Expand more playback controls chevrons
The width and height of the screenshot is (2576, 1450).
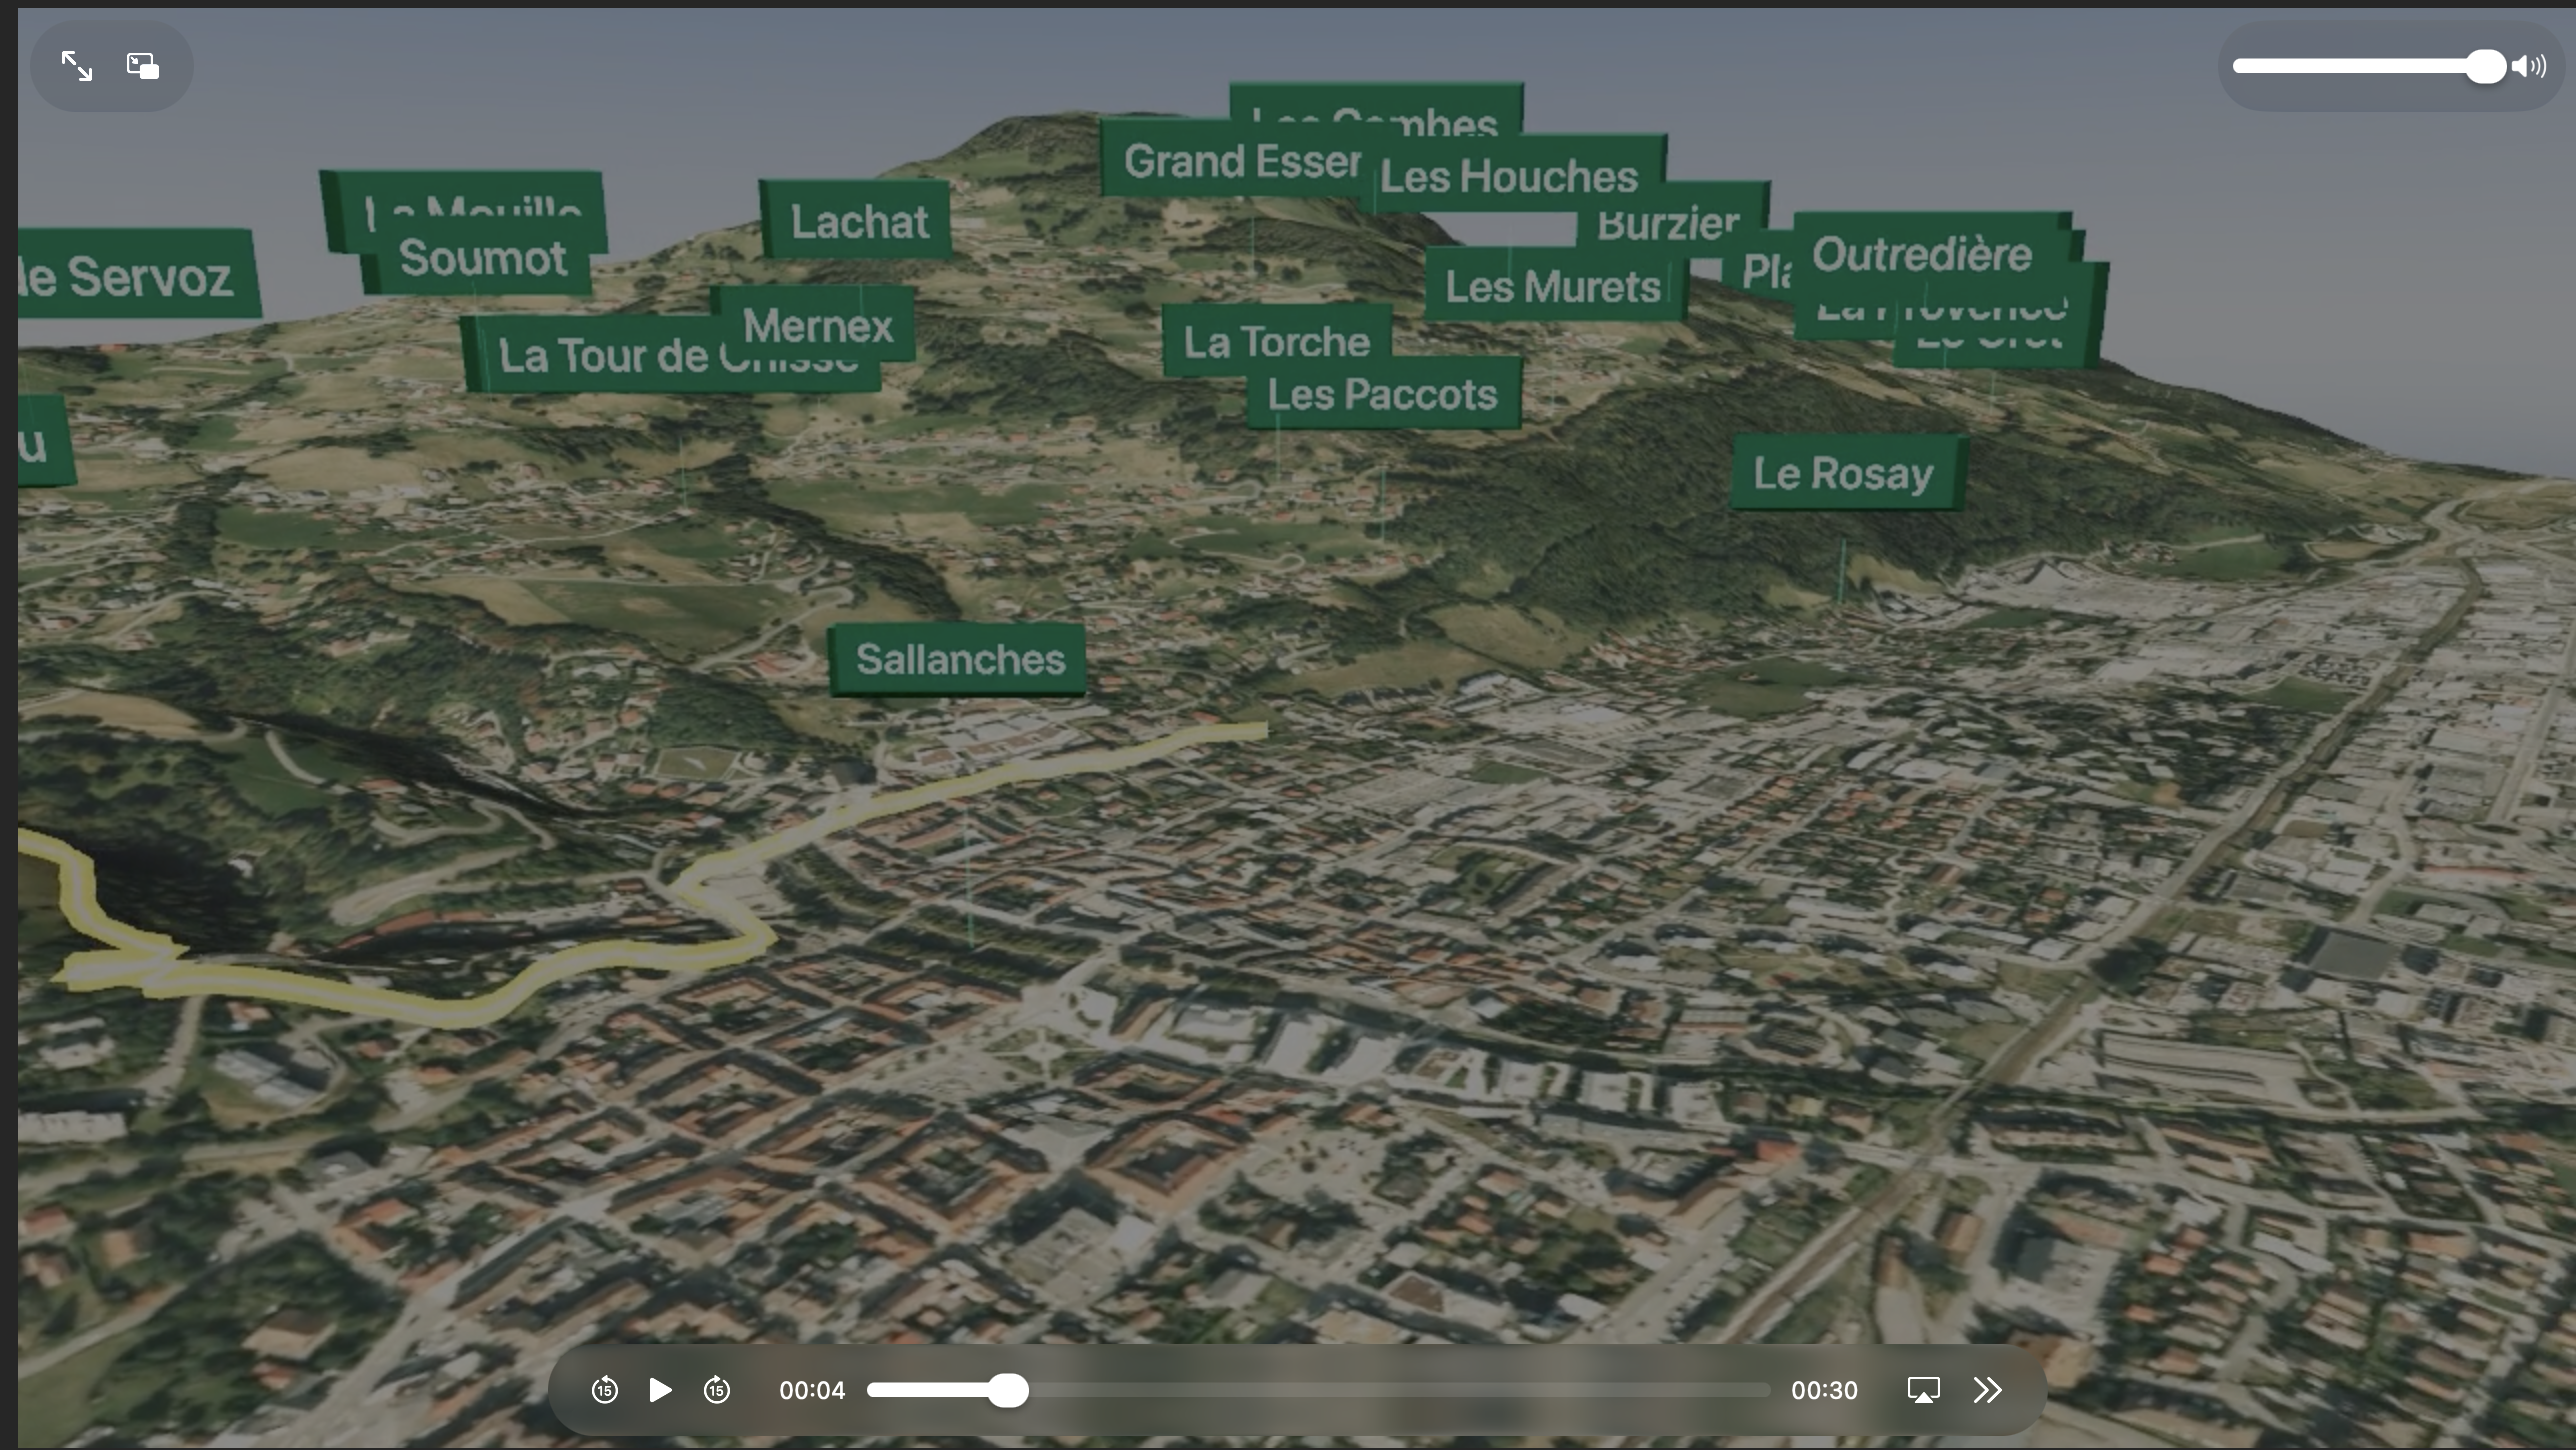pyautogui.click(x=1988, y=1390)
